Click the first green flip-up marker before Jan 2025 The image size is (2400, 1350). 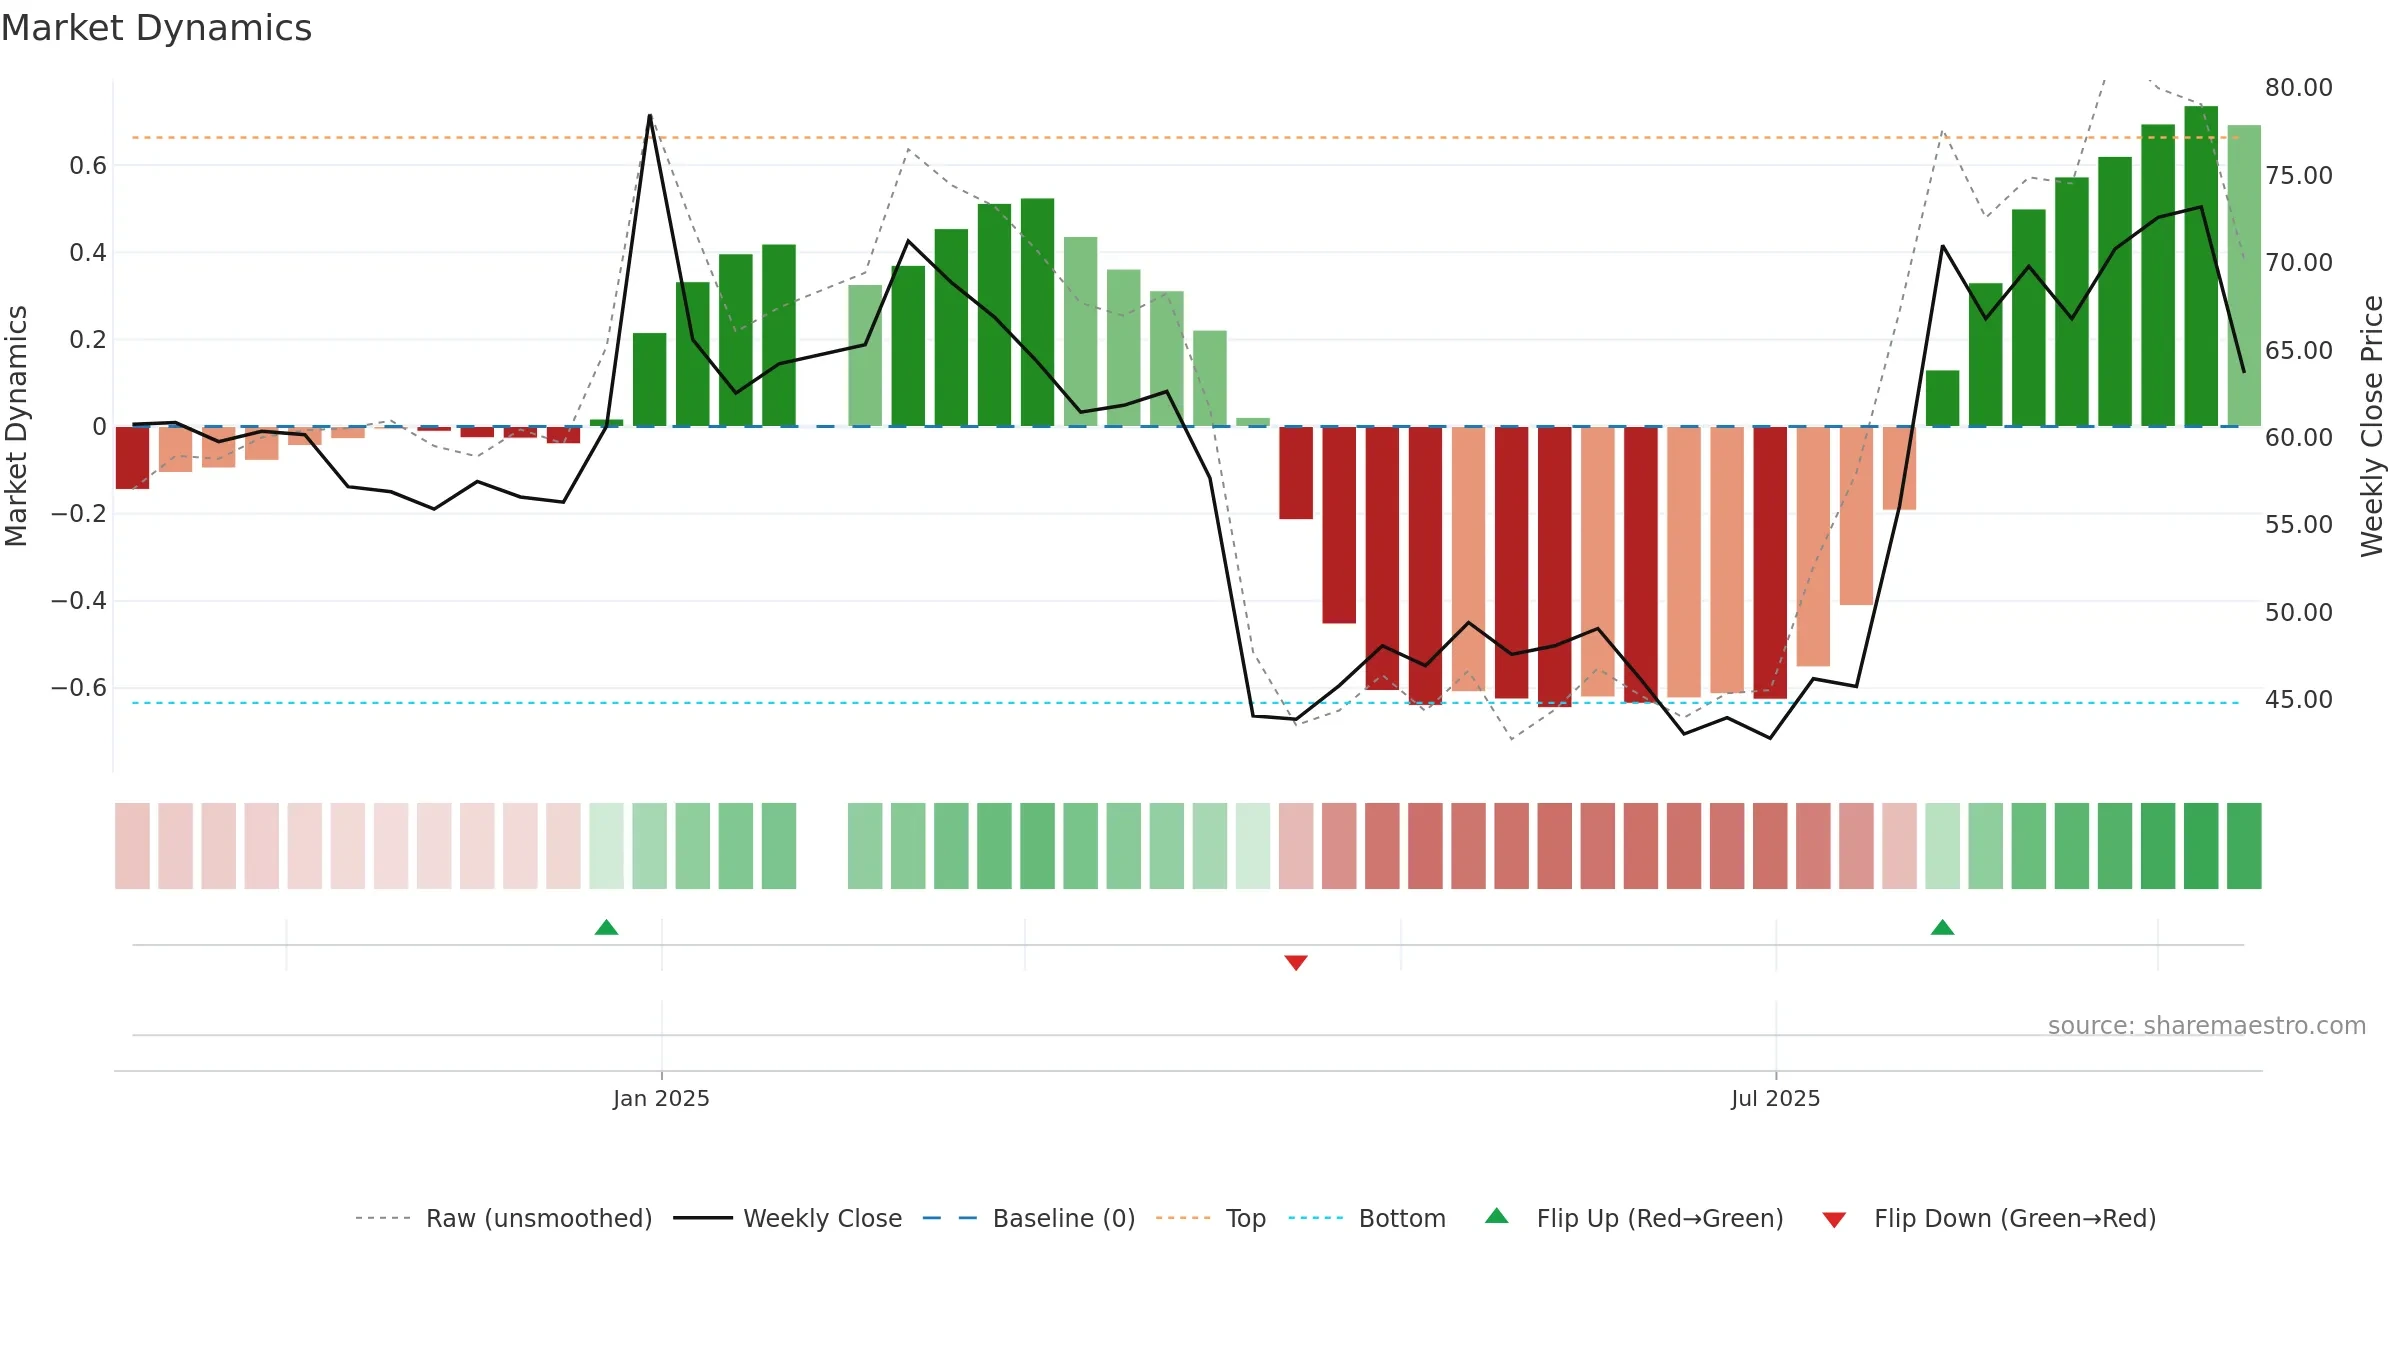click(x=606, y=927)
